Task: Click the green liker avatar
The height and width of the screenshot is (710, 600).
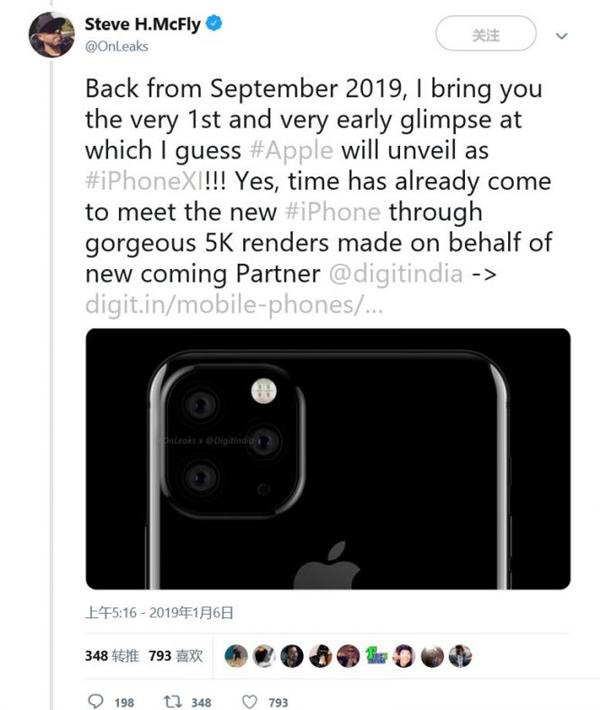Action: 376,656
